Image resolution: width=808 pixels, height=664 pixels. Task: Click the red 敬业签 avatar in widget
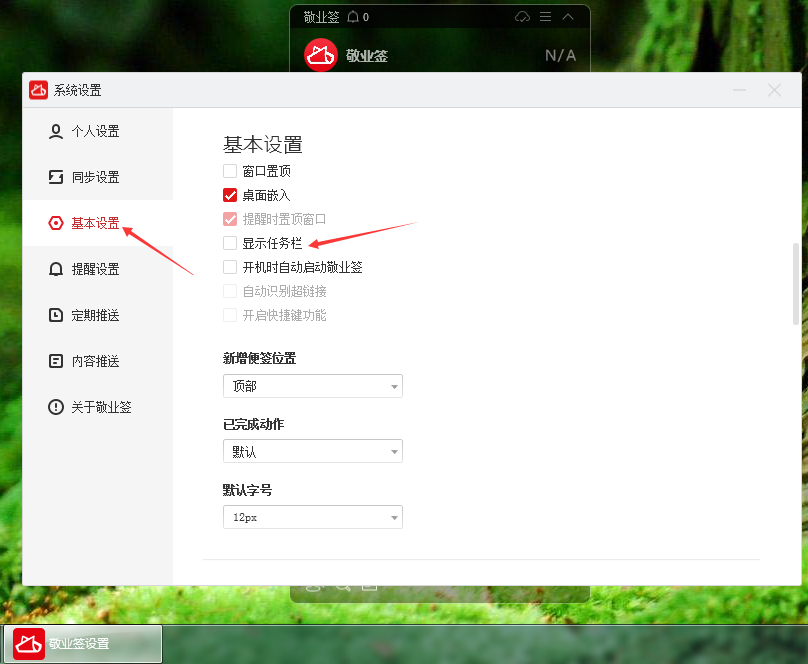pyautogui.click(x=321, y=55)
